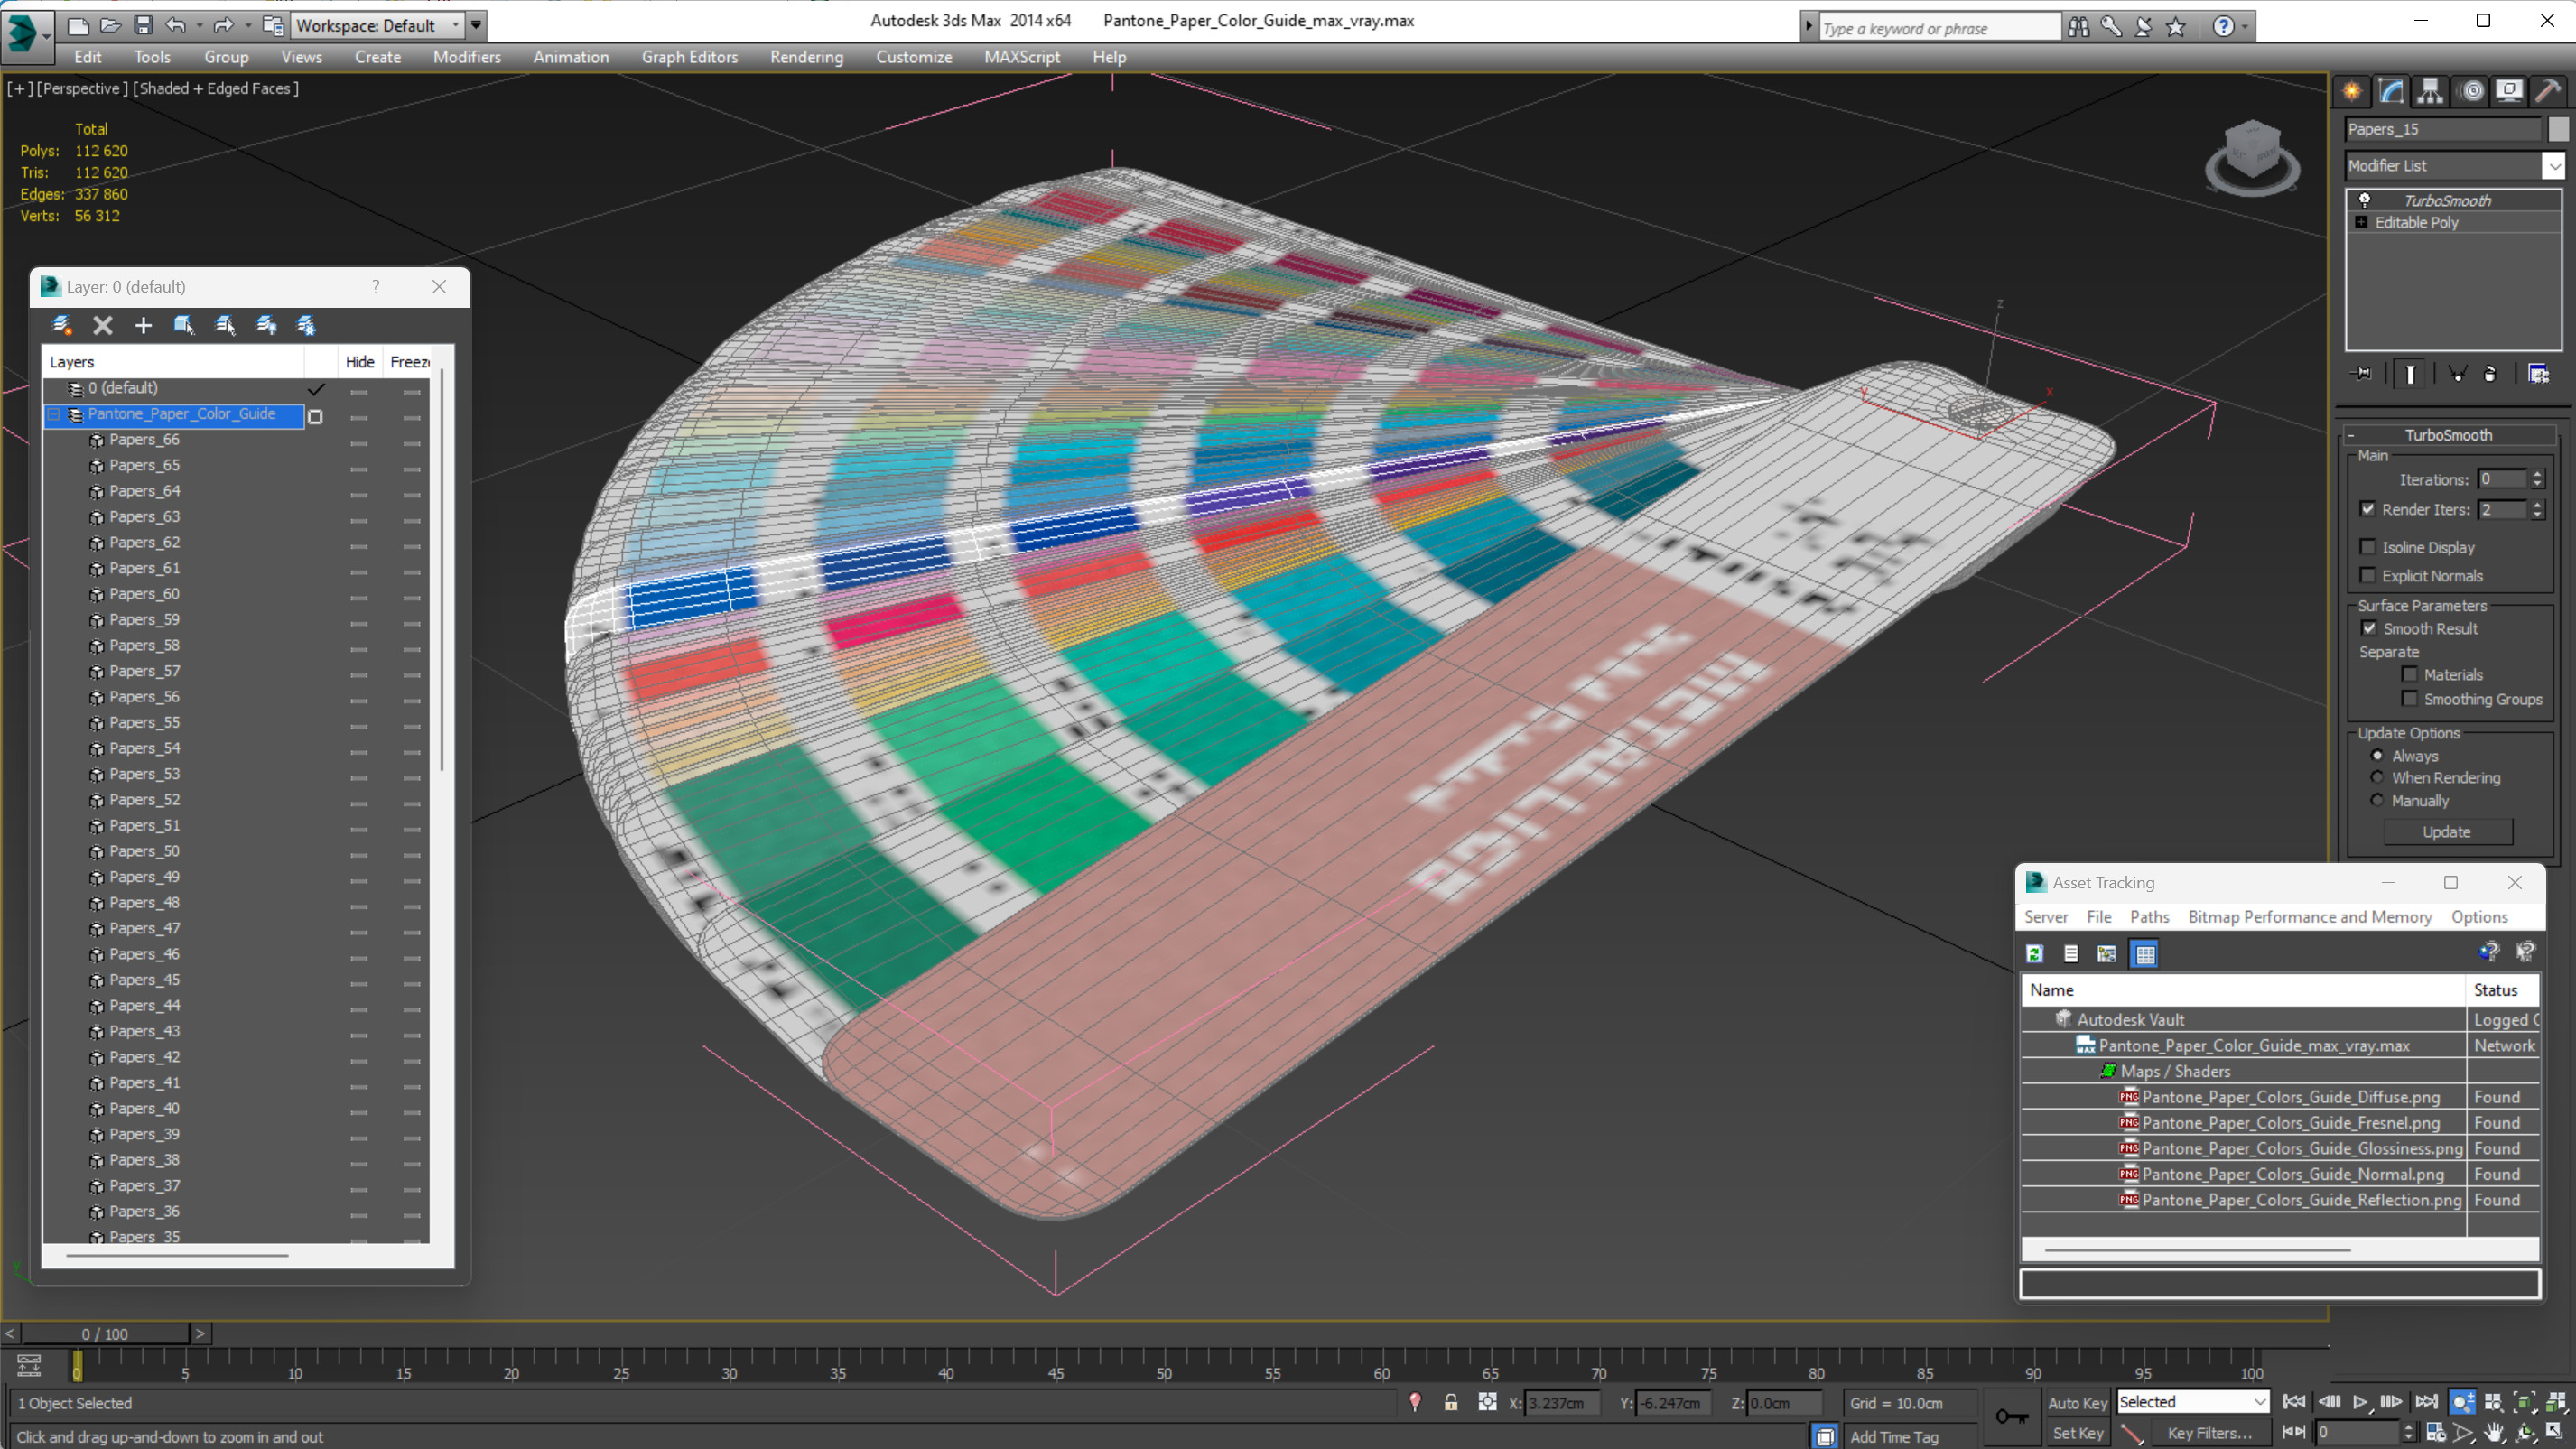Open the Utilities command panel tab

pos(2548,91)
